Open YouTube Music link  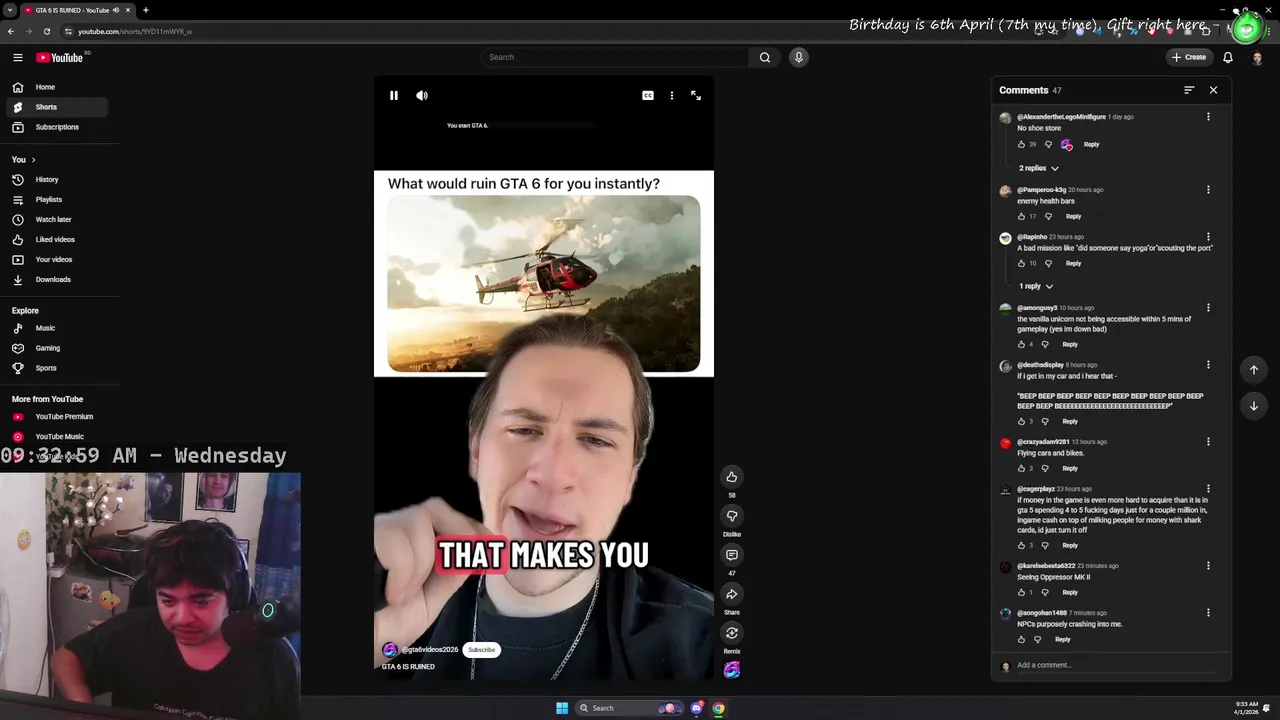point(56,437)
